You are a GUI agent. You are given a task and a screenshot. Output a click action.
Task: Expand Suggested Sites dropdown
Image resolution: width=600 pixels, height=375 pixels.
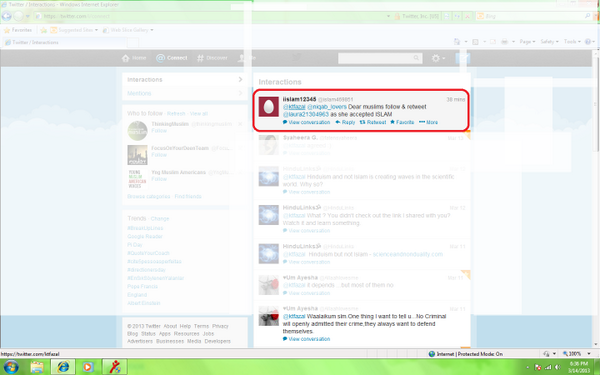[96, 30]
